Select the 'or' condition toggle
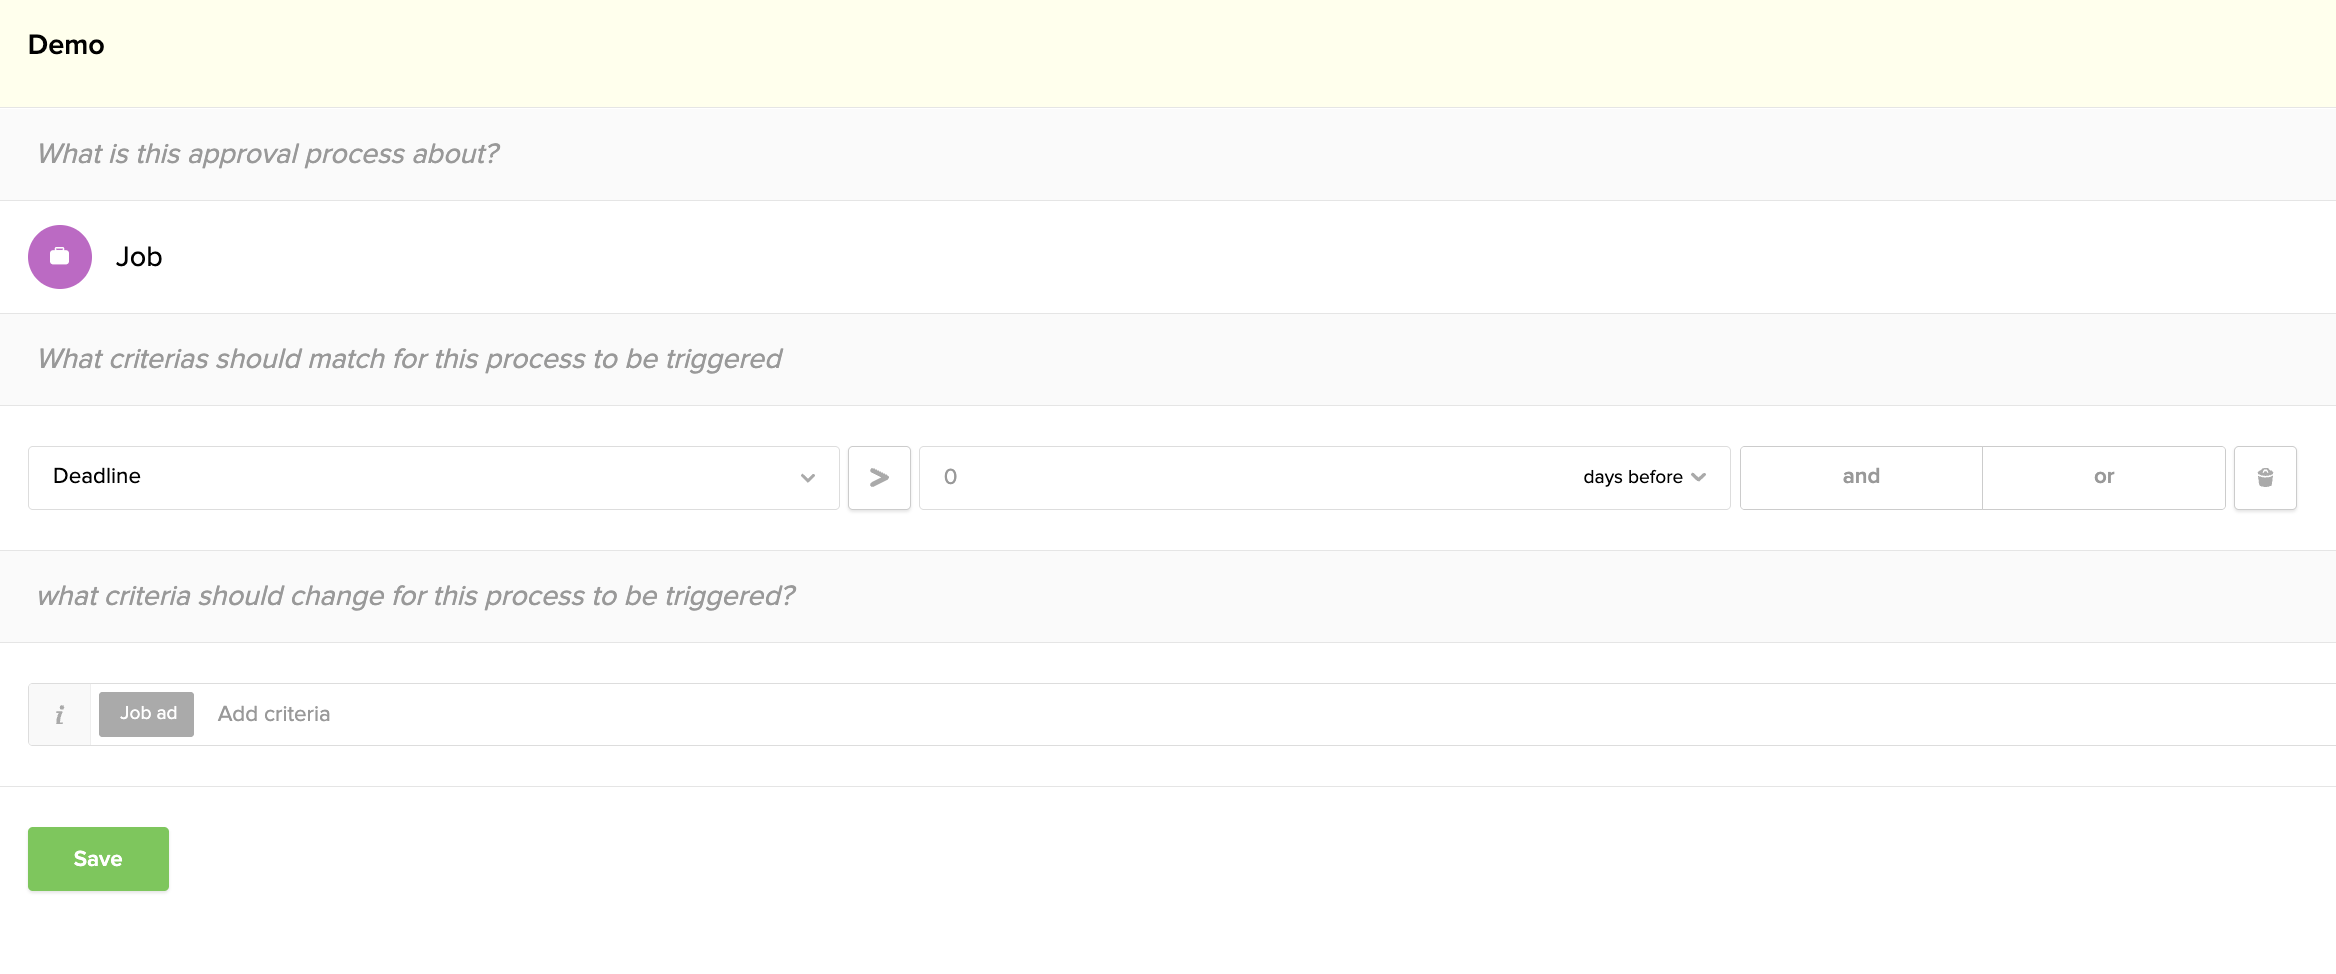 [x=2104, y=478]
